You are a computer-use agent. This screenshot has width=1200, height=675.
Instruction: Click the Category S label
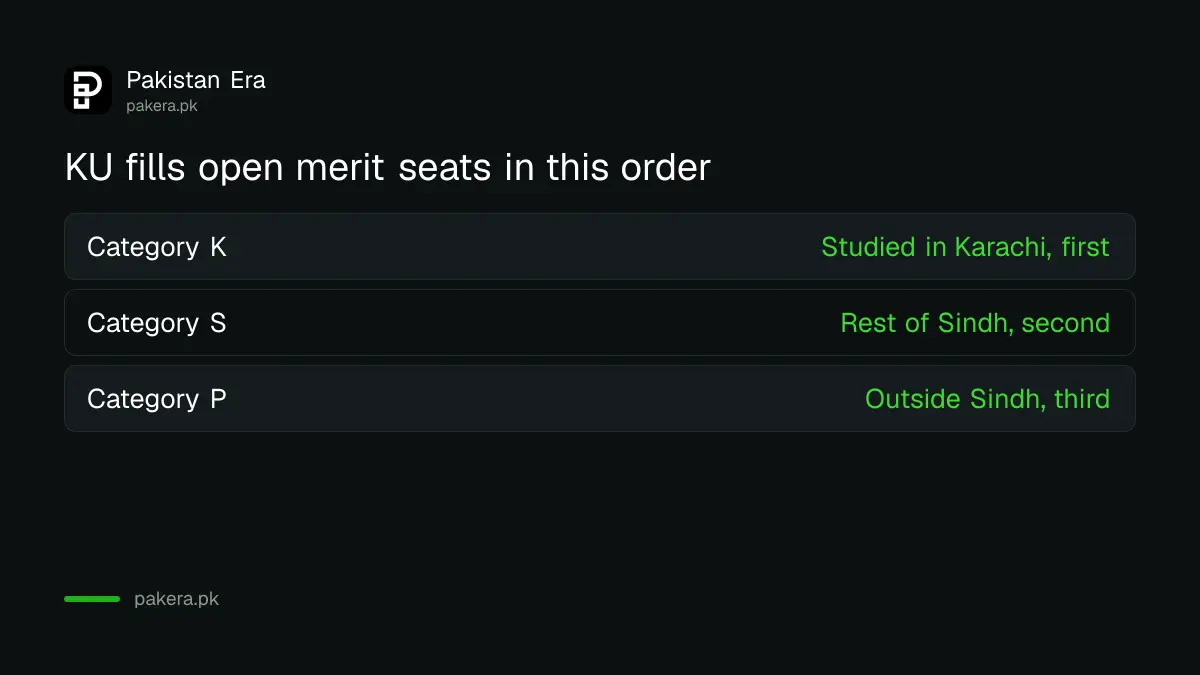point(157,323)
